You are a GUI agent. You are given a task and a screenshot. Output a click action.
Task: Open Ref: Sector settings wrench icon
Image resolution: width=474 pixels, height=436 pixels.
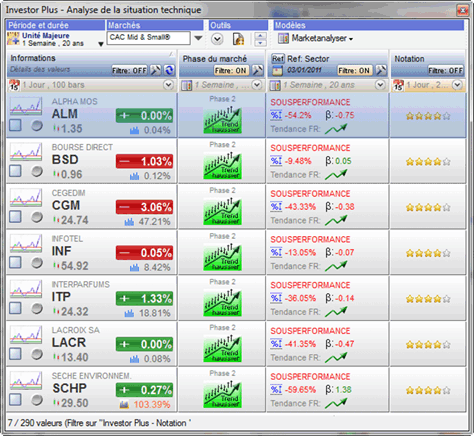pos(381,70)
